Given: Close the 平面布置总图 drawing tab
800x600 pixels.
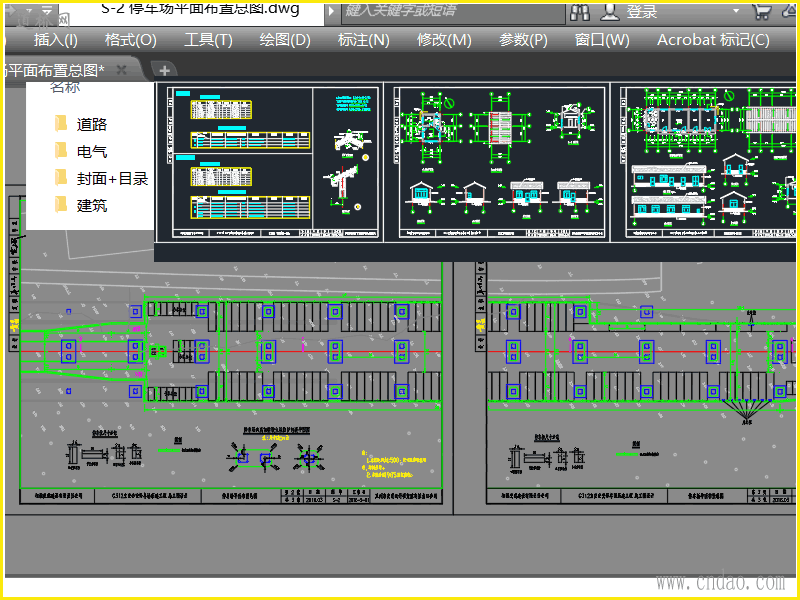Looking at the screenshot, I should [121, 70].
